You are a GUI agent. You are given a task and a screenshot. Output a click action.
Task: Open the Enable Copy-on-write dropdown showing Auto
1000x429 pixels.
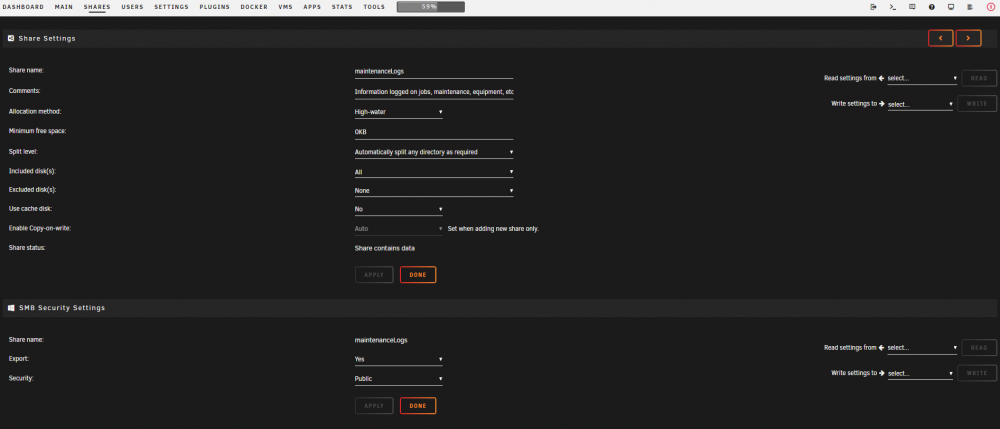399,228
